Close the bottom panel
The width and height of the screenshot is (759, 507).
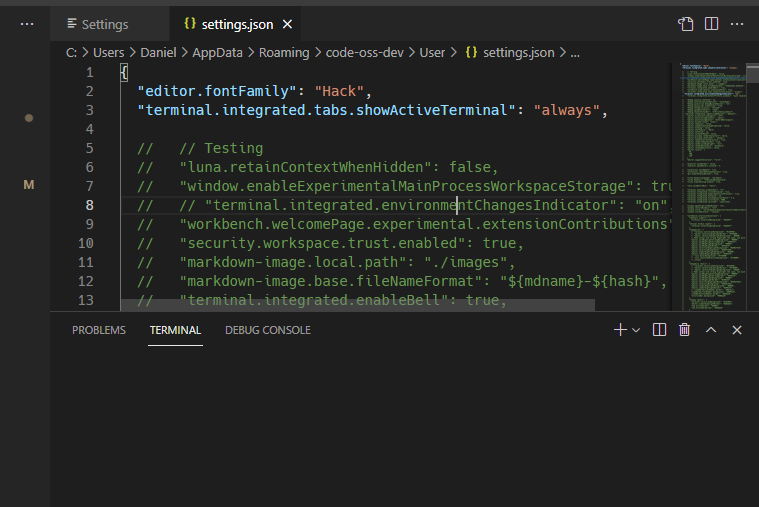[x=737, y=330]
